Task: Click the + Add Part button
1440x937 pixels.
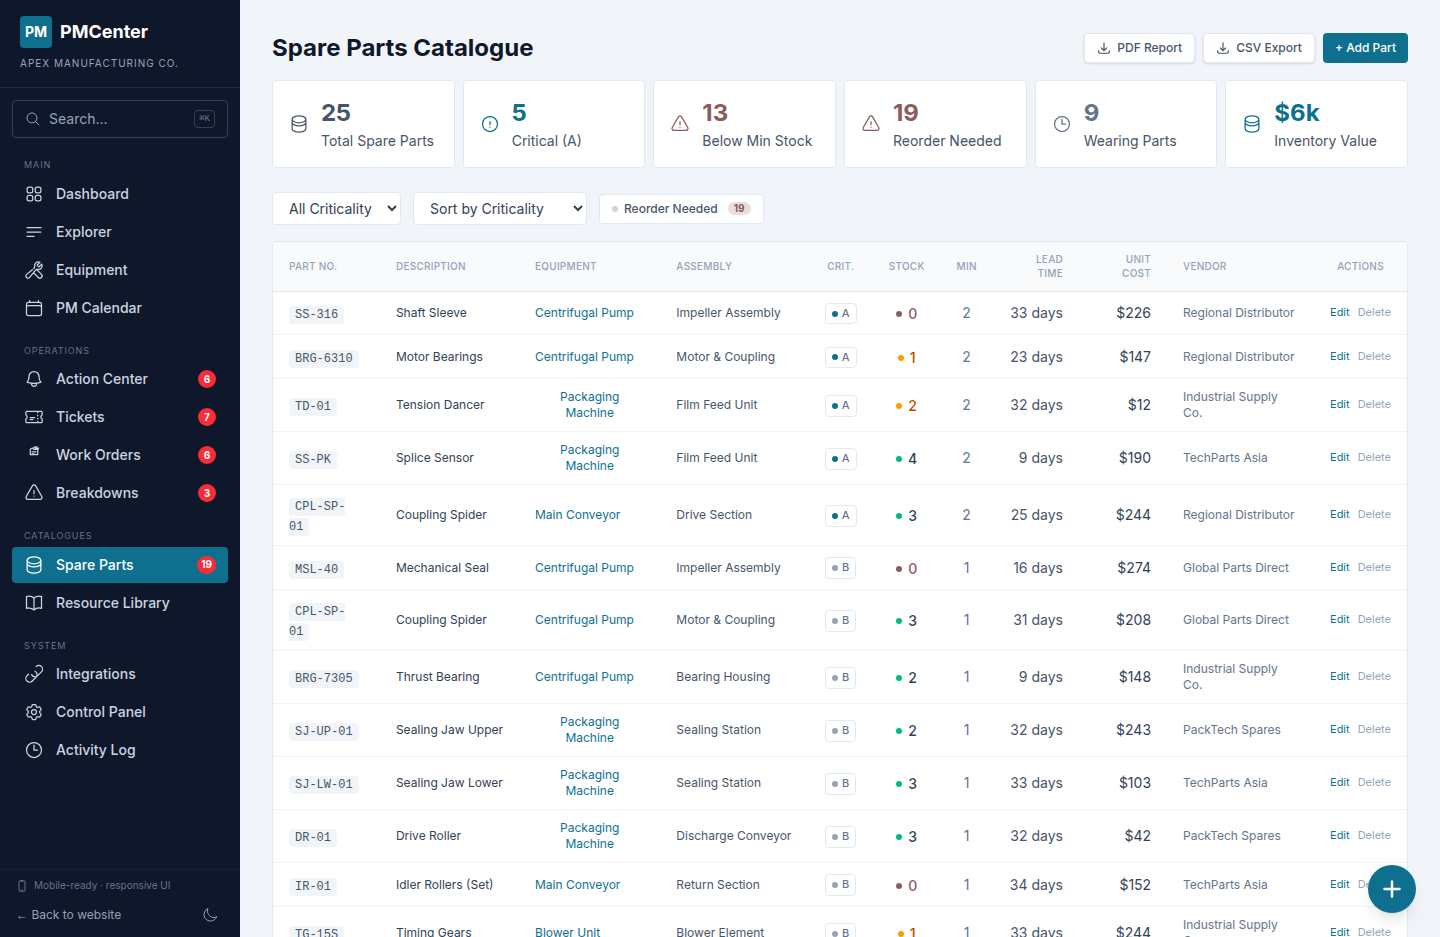Action: [1365, 47]
